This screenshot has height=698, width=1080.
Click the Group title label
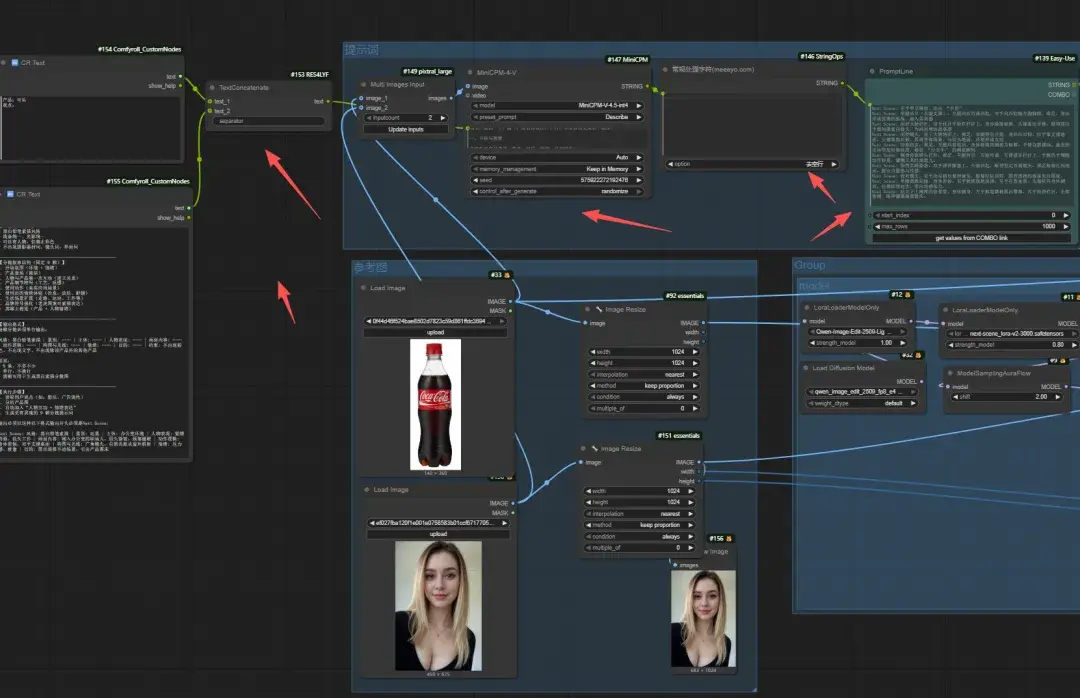click(809, 265)
